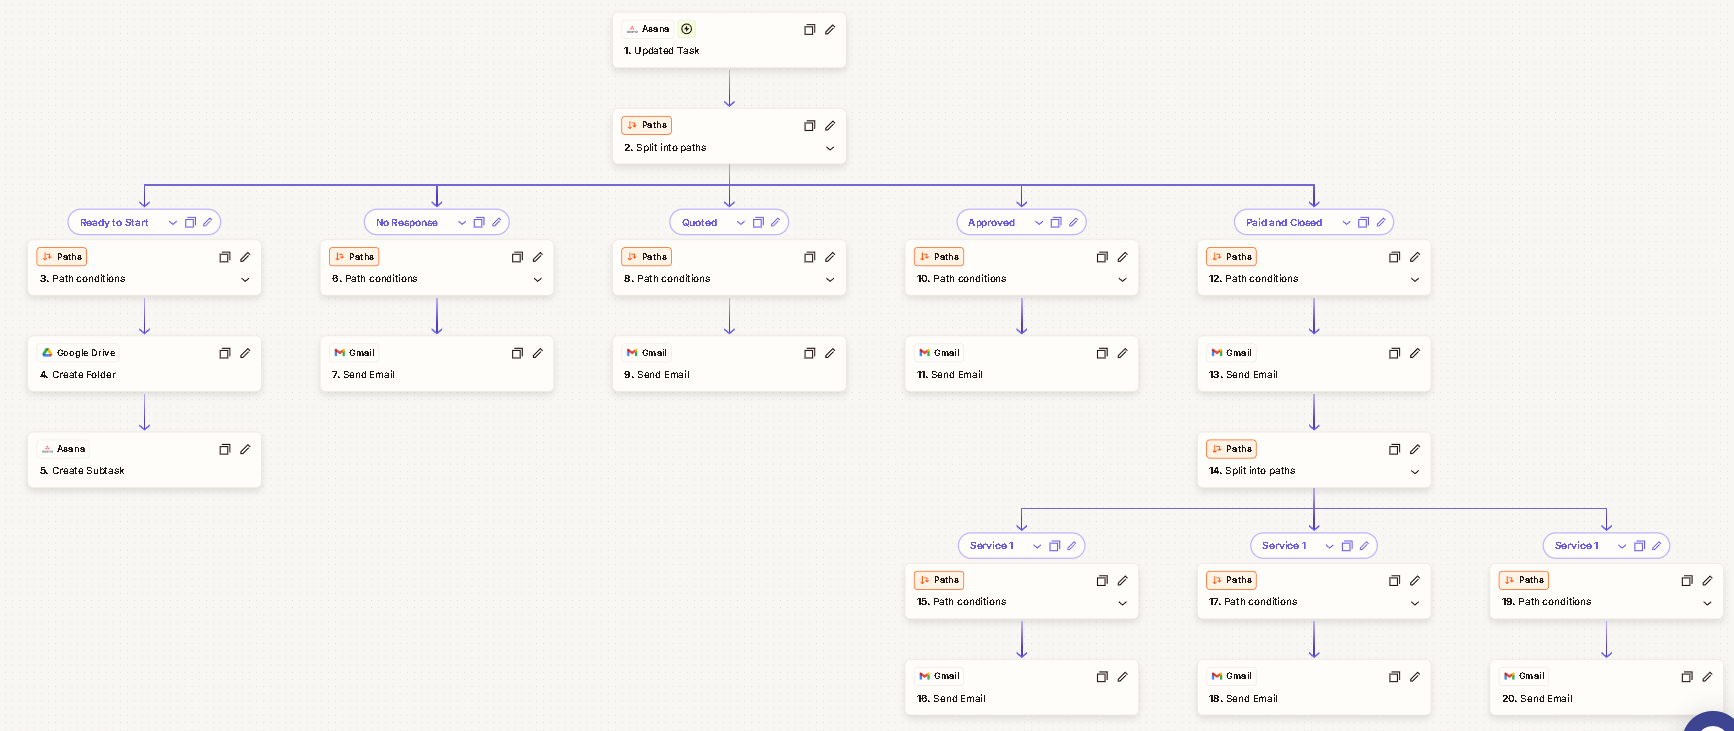Edit step 4 Create Folder with pencil
The image size is (1734, 731).
tap(245, 353)
